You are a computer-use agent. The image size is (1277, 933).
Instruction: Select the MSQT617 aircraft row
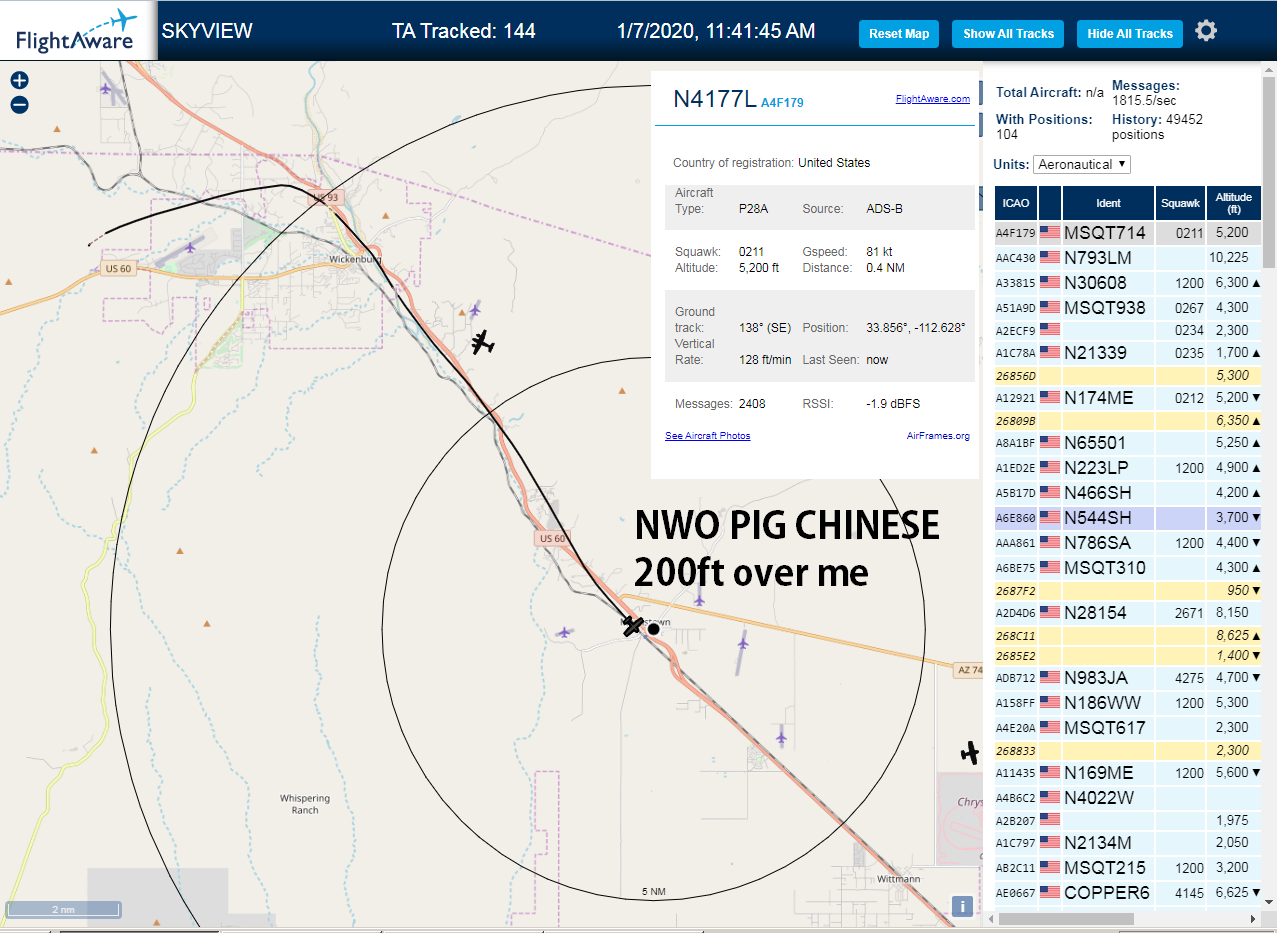tap(1128, 727)
